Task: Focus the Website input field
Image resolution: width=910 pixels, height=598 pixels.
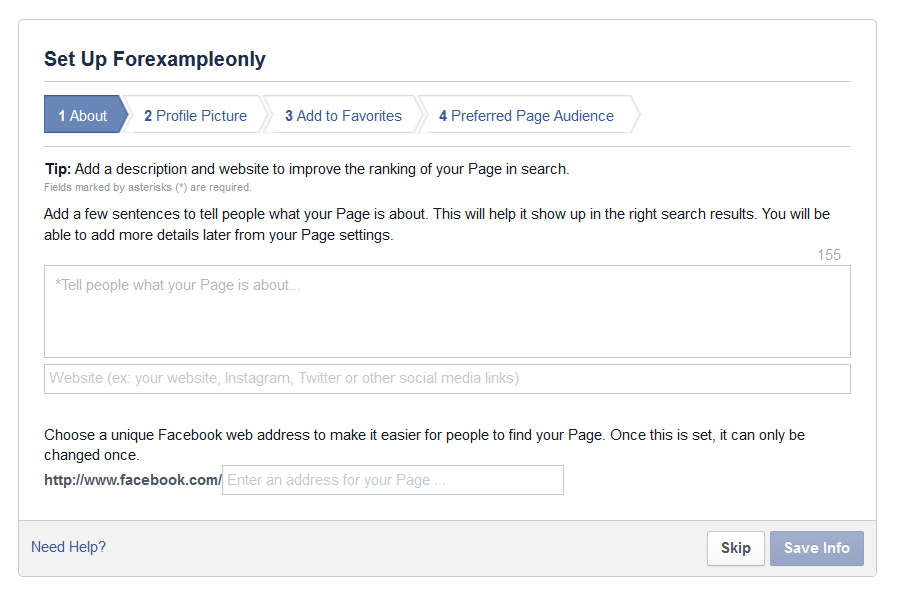Action: pos(447,379)
